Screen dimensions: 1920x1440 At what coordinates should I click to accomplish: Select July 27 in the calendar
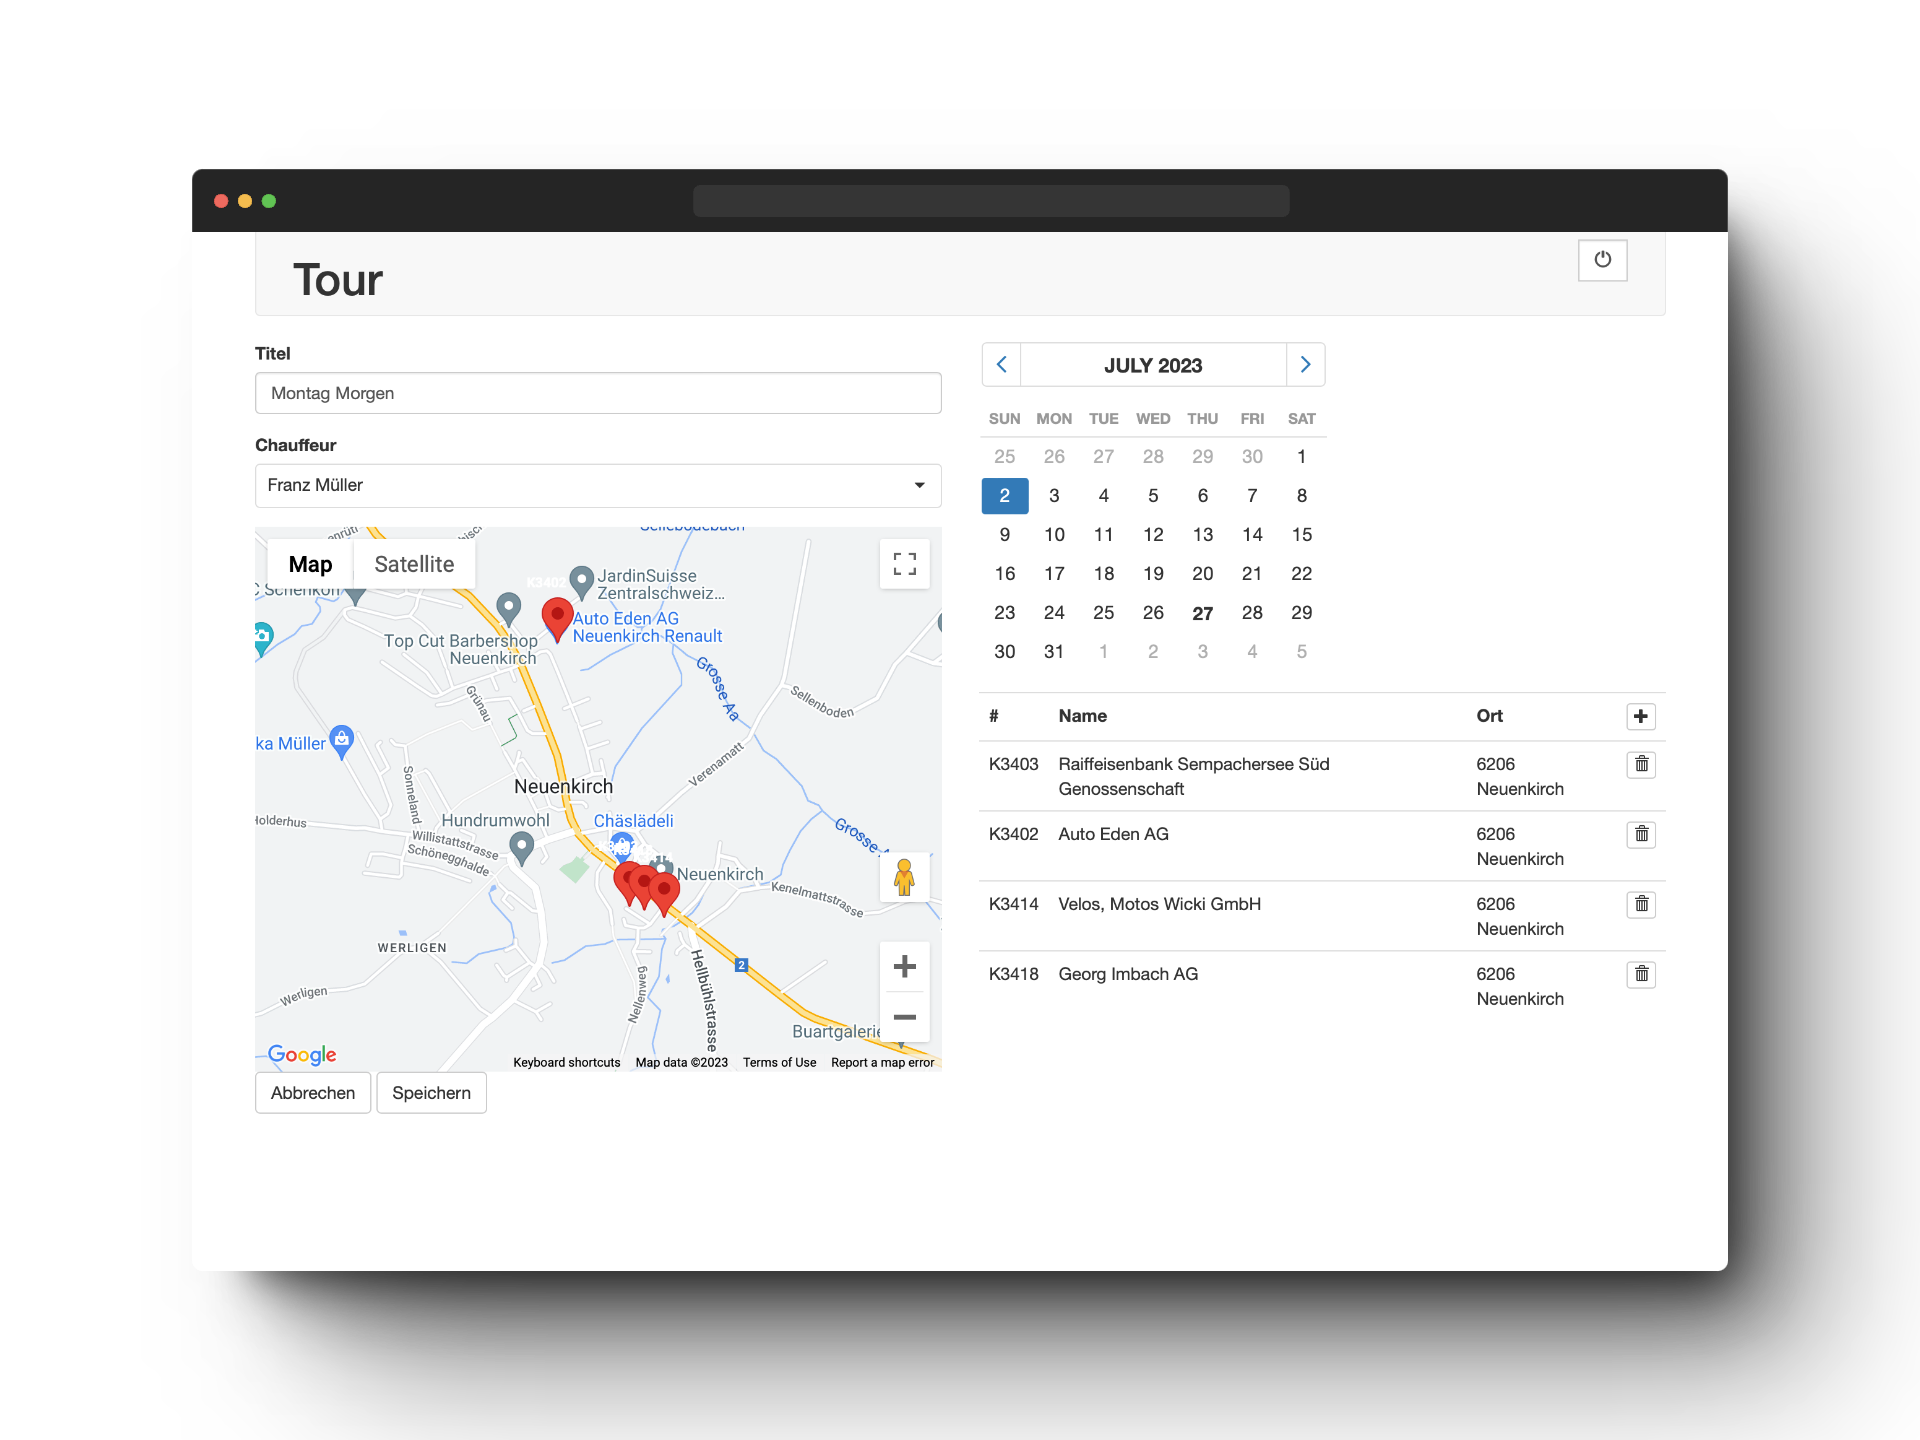coord(1202,613)
